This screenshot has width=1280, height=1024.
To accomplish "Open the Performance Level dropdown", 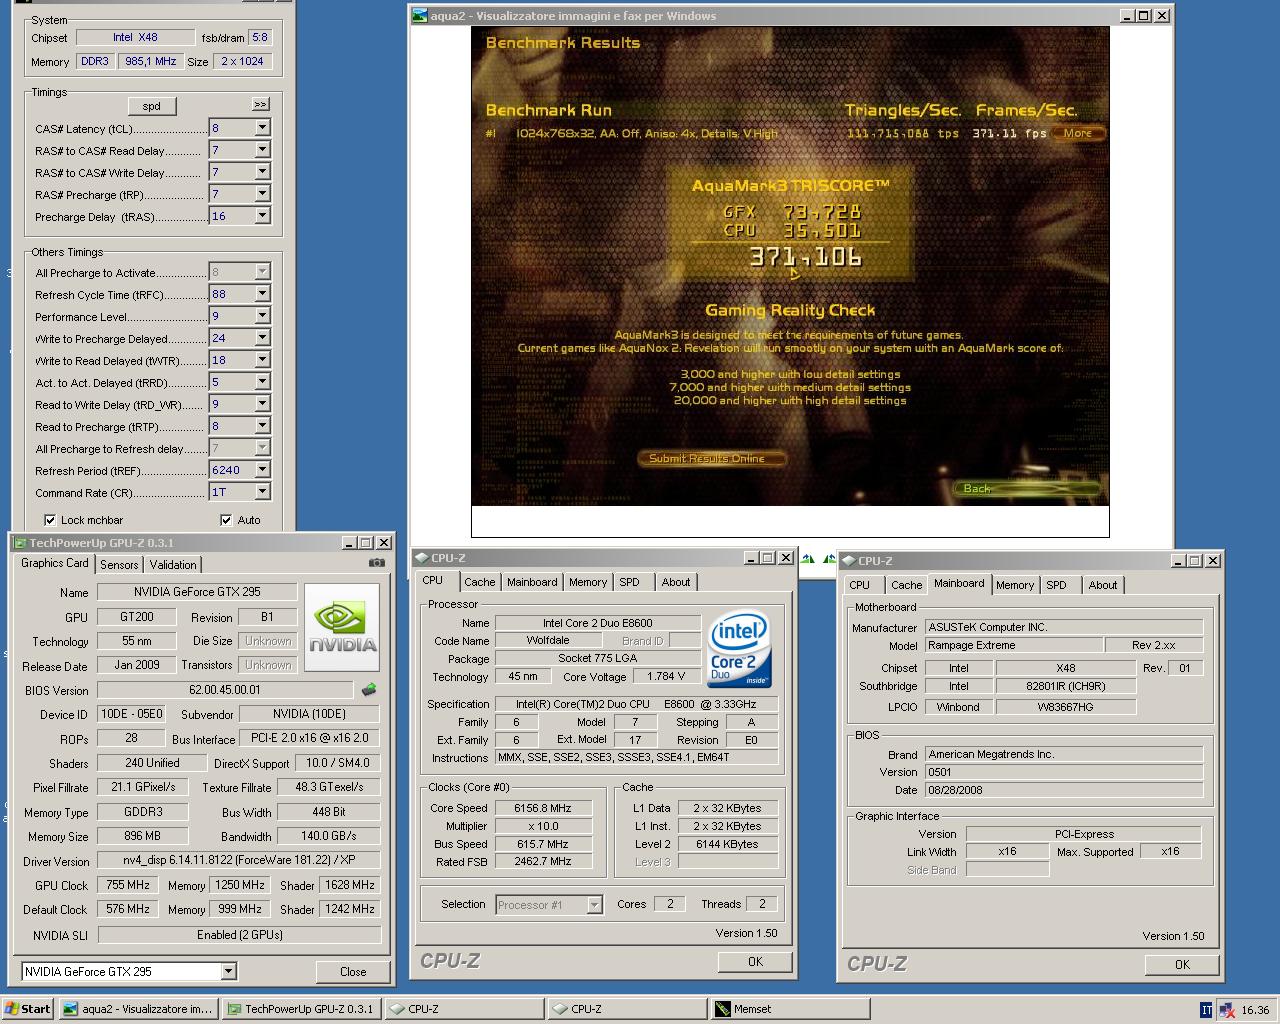I will (262, 316).
